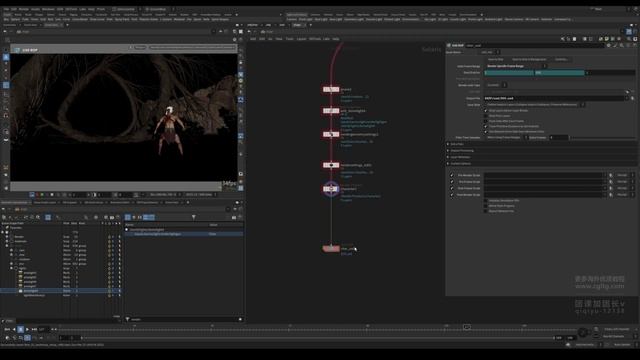This screenshot has height=360, width=640.
Task: Select the Torus tool on Create shelf
Action: pyautogui.click(x=35, y=19)
